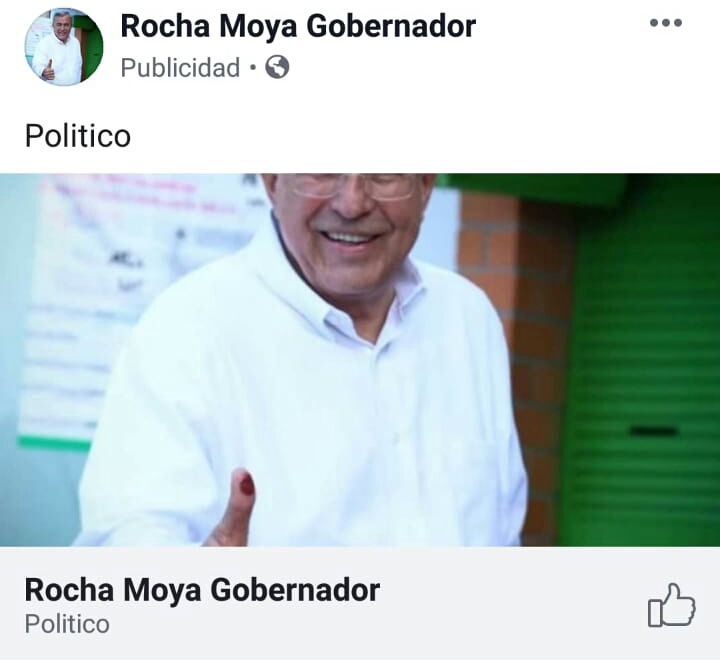Open the ad photo of the smiling man
Viewport: 720px width, 660px height.
coord(360,360)
